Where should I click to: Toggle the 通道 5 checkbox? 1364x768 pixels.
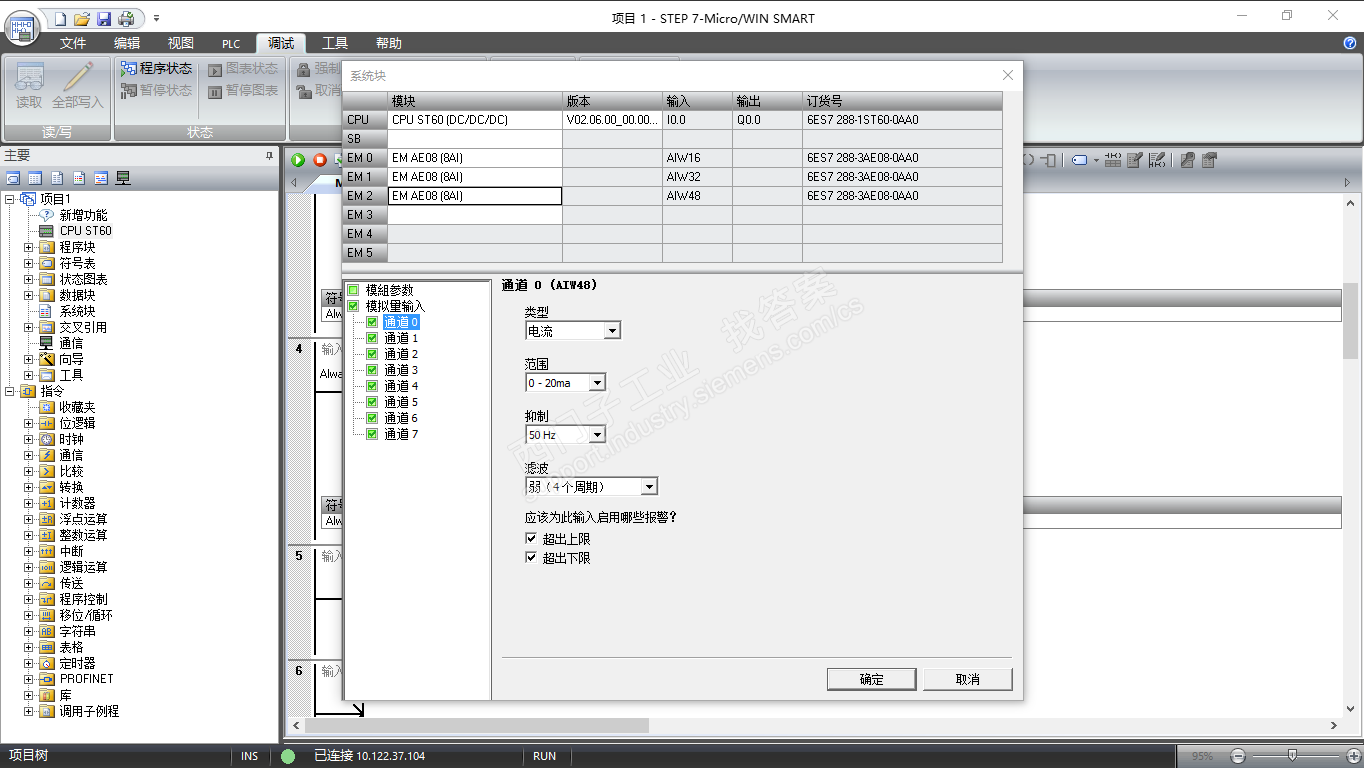[x=372, y=402]
